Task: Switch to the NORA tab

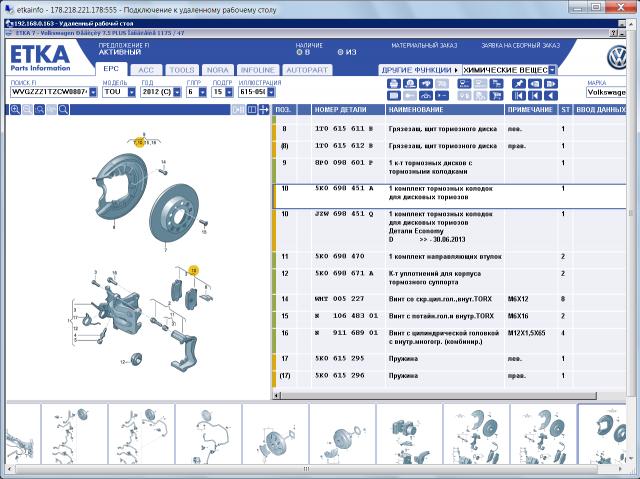Action: point(218,70)
